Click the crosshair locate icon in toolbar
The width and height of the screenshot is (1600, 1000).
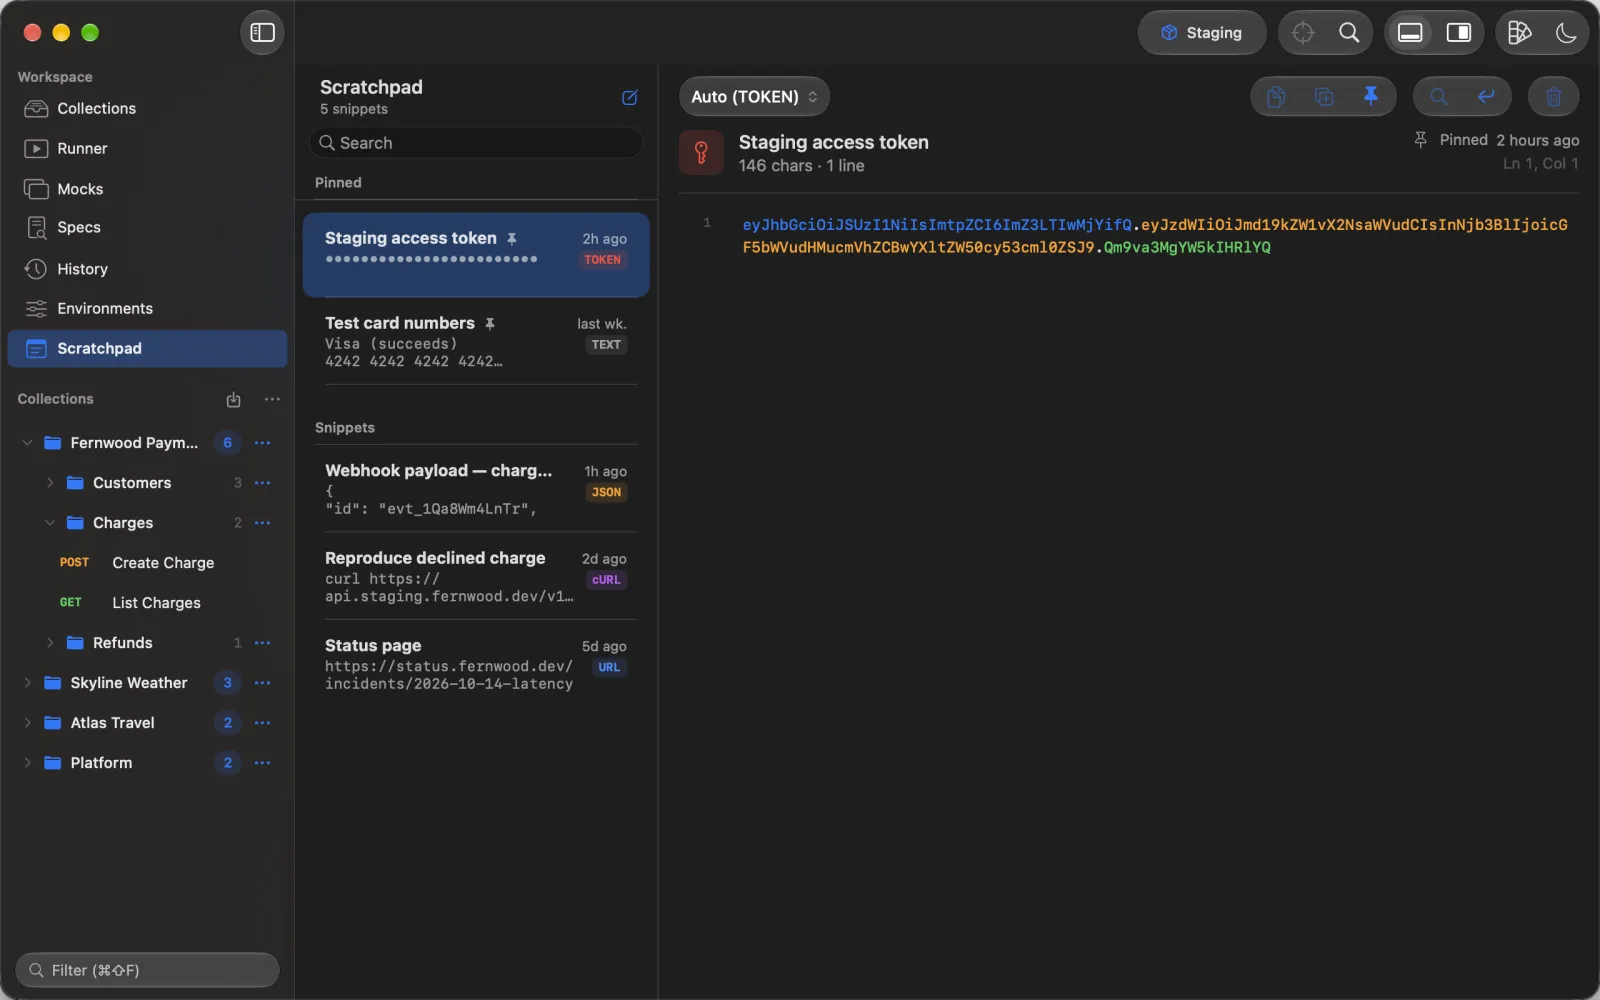1302,33
